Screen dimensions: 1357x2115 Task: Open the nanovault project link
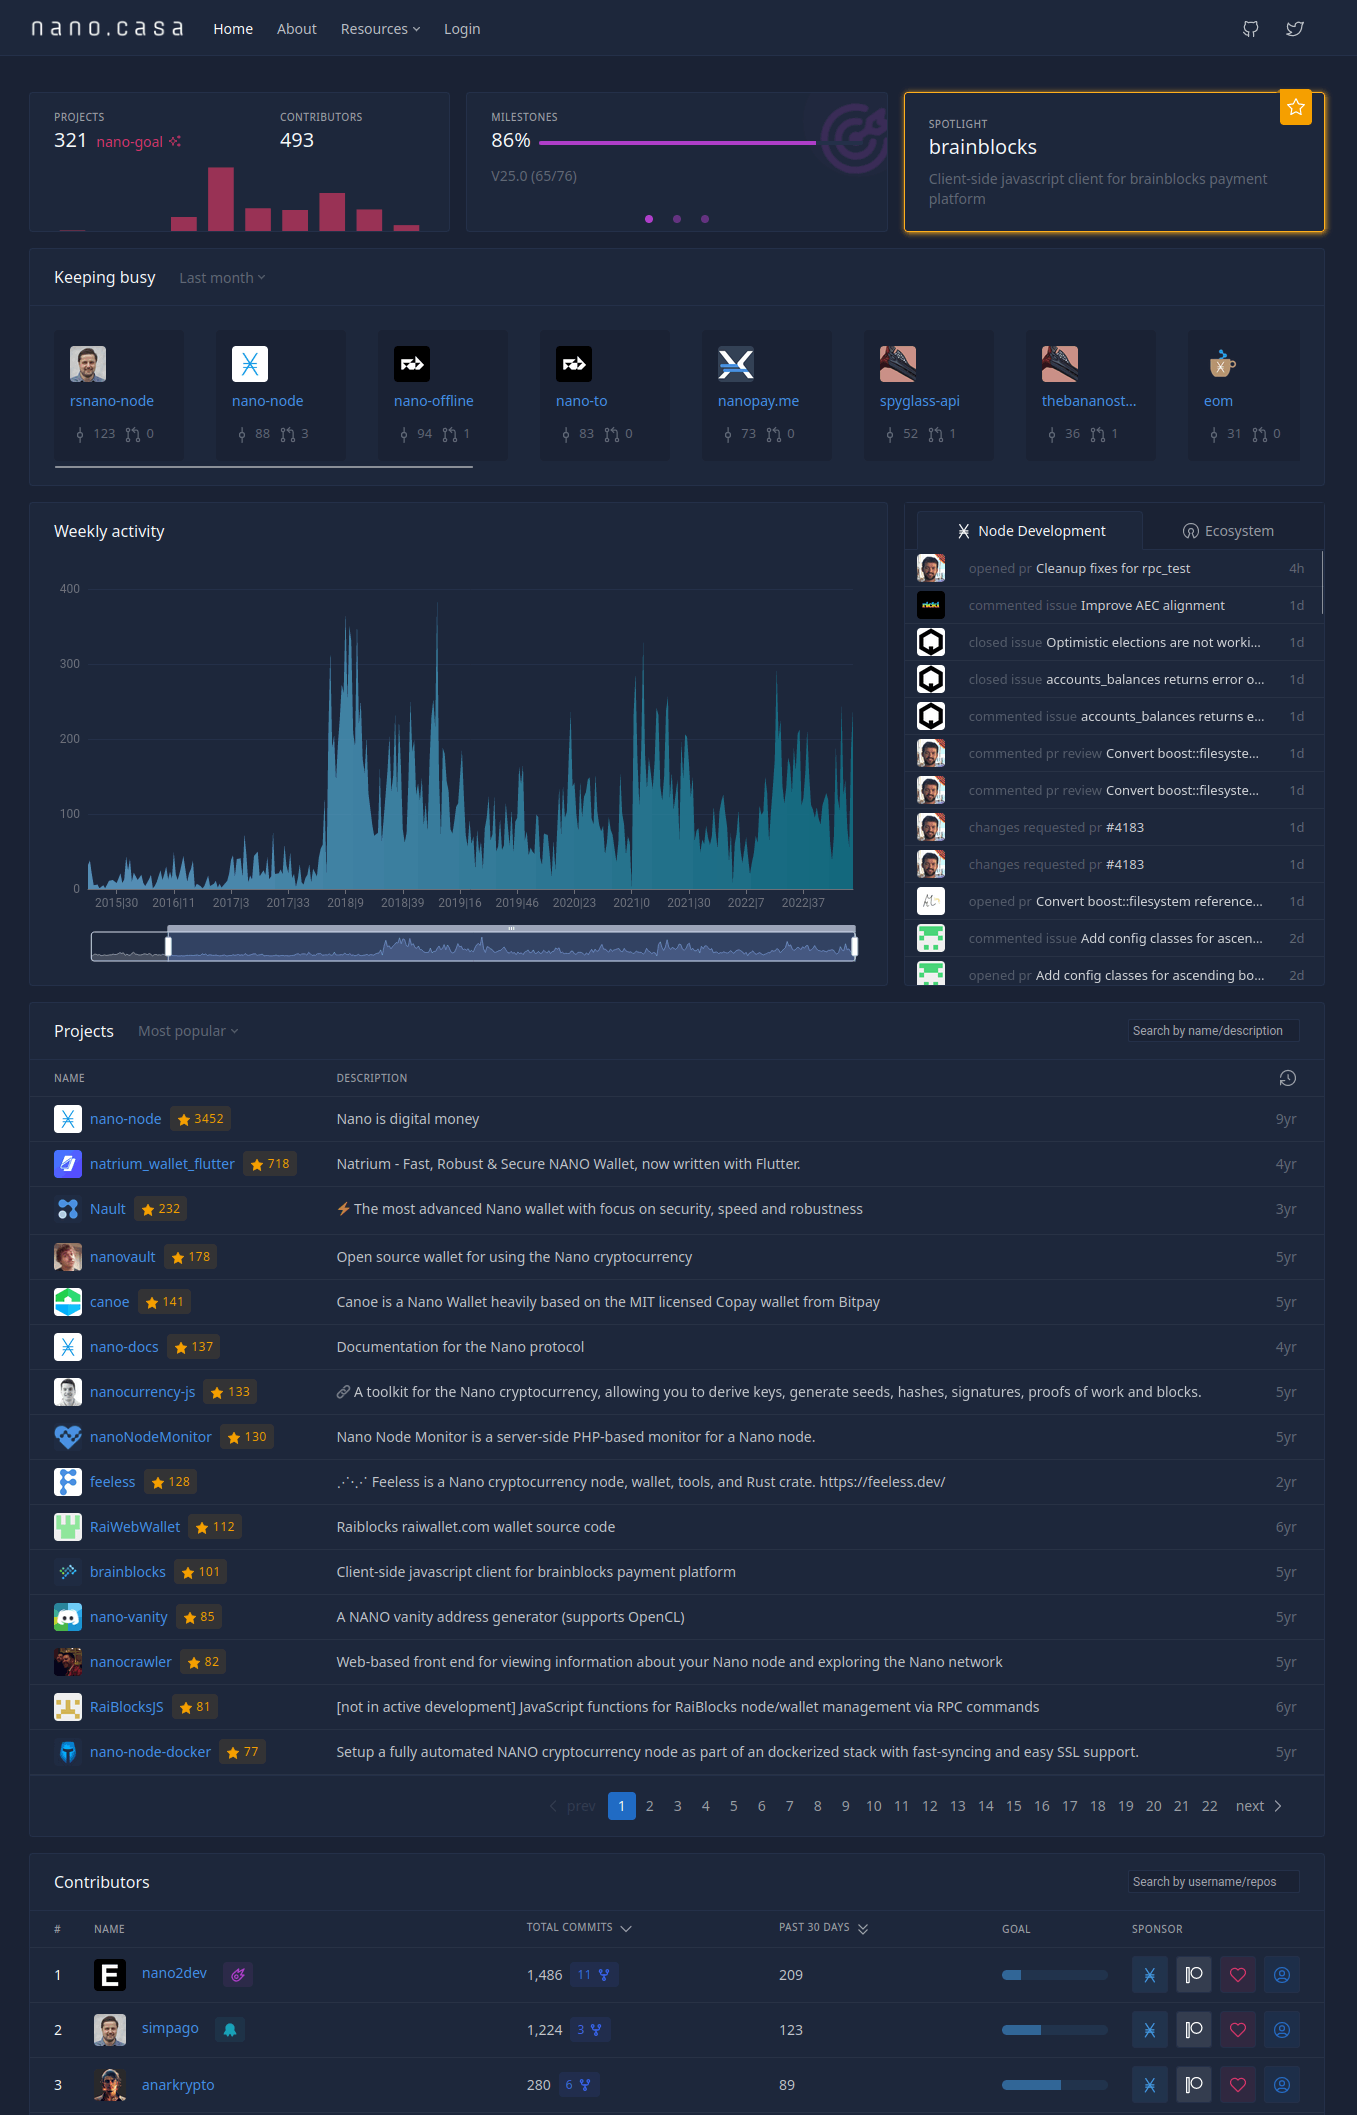pos(123,1257)
